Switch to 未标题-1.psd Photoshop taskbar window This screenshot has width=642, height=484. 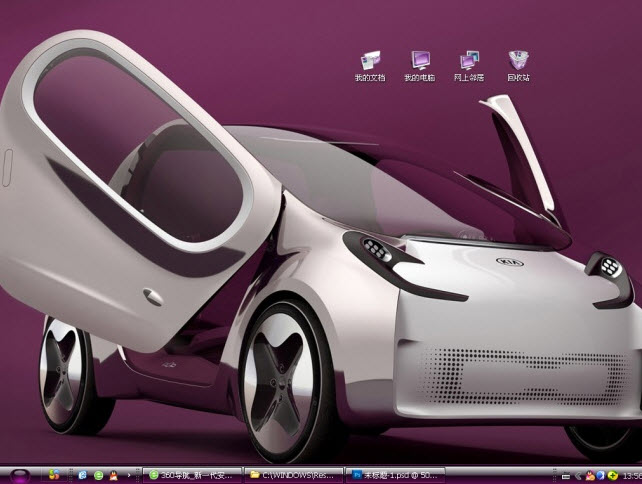(x=394, y=474)
